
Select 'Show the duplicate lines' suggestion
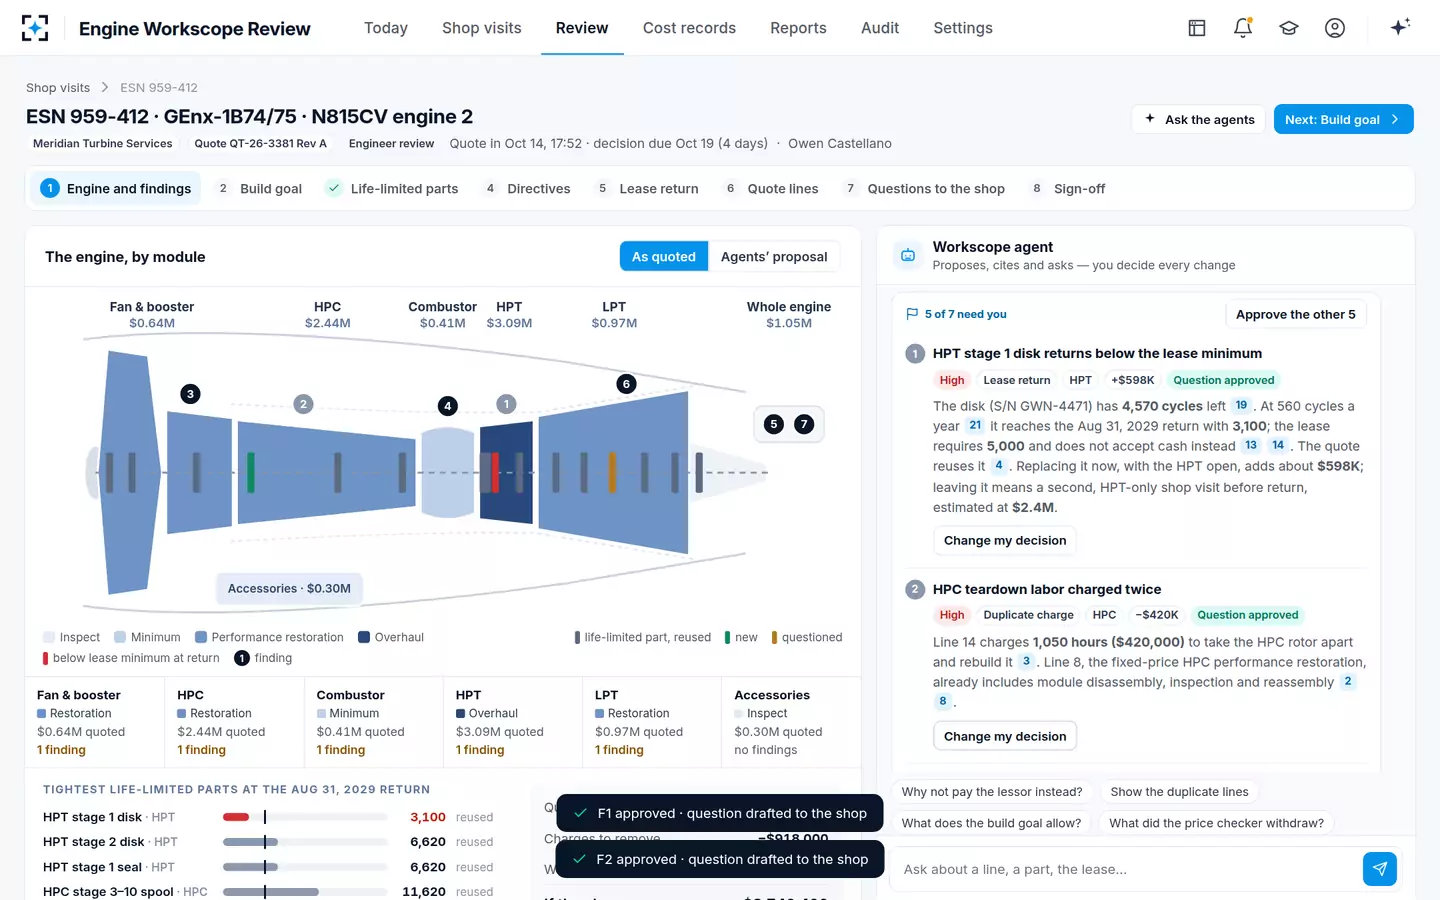click(x=1180, y=792)
